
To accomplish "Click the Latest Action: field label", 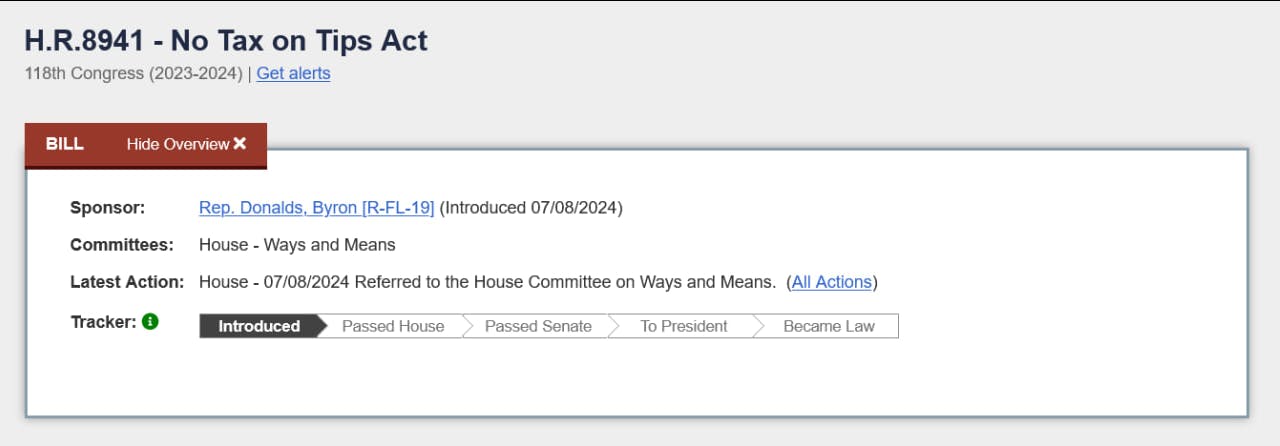I will click(127, 282).
